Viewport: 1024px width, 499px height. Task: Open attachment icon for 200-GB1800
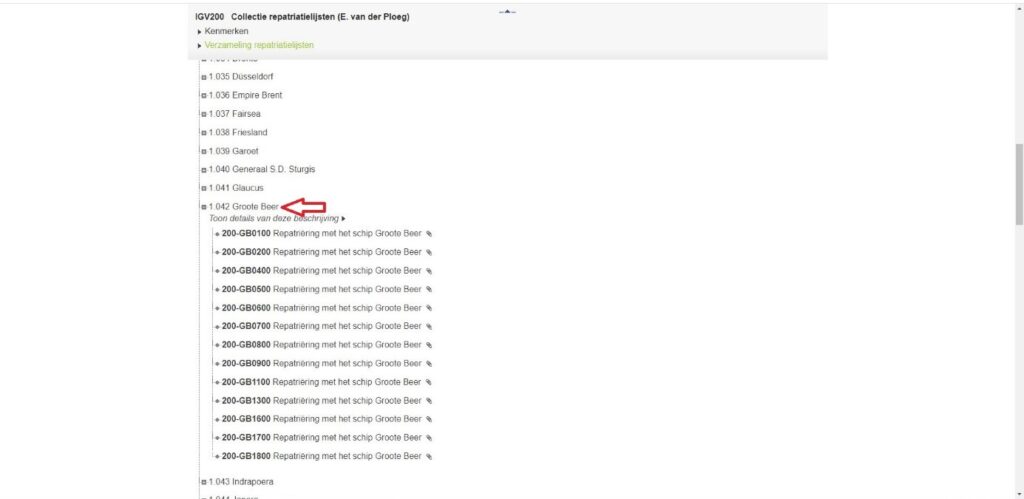point(429,457)
